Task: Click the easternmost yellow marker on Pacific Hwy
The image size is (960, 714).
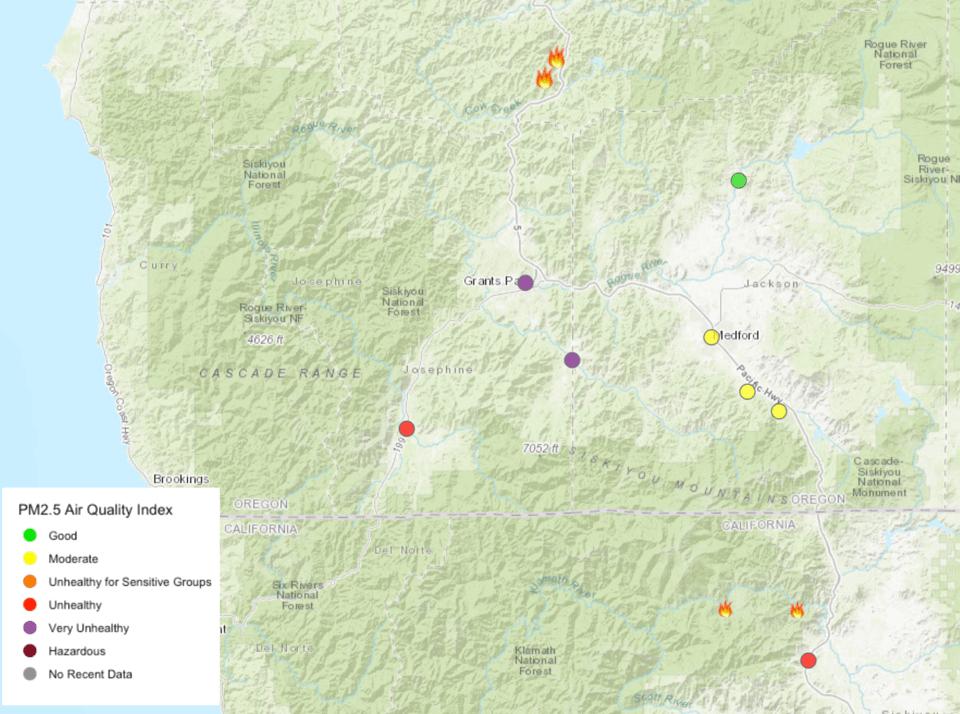Action: click(779, 411)
